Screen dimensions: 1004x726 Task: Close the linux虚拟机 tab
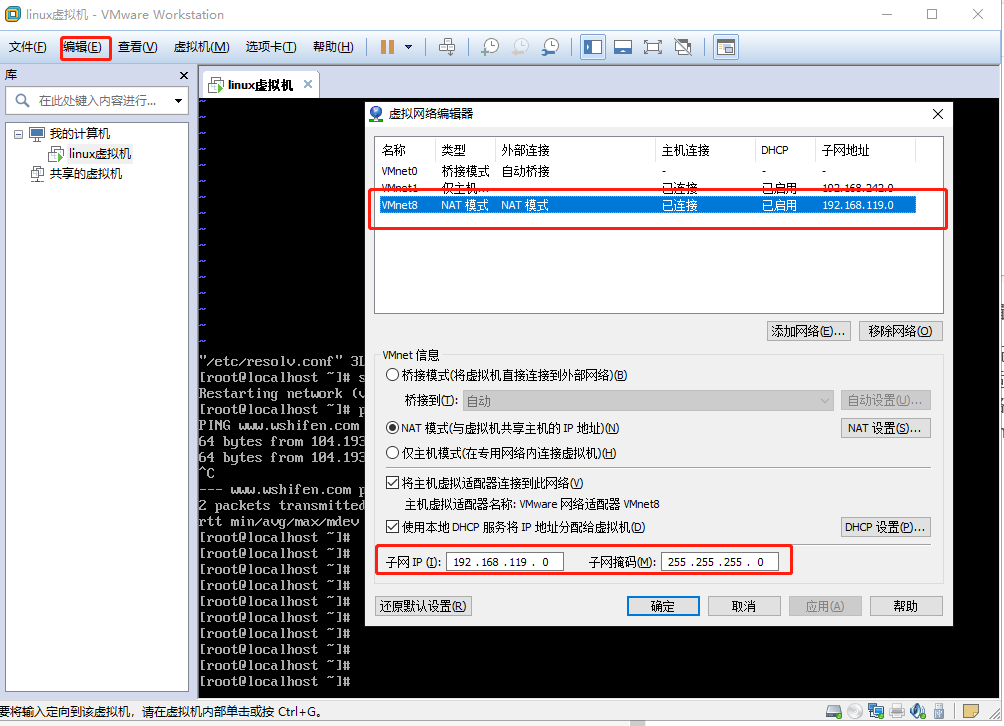308,84
